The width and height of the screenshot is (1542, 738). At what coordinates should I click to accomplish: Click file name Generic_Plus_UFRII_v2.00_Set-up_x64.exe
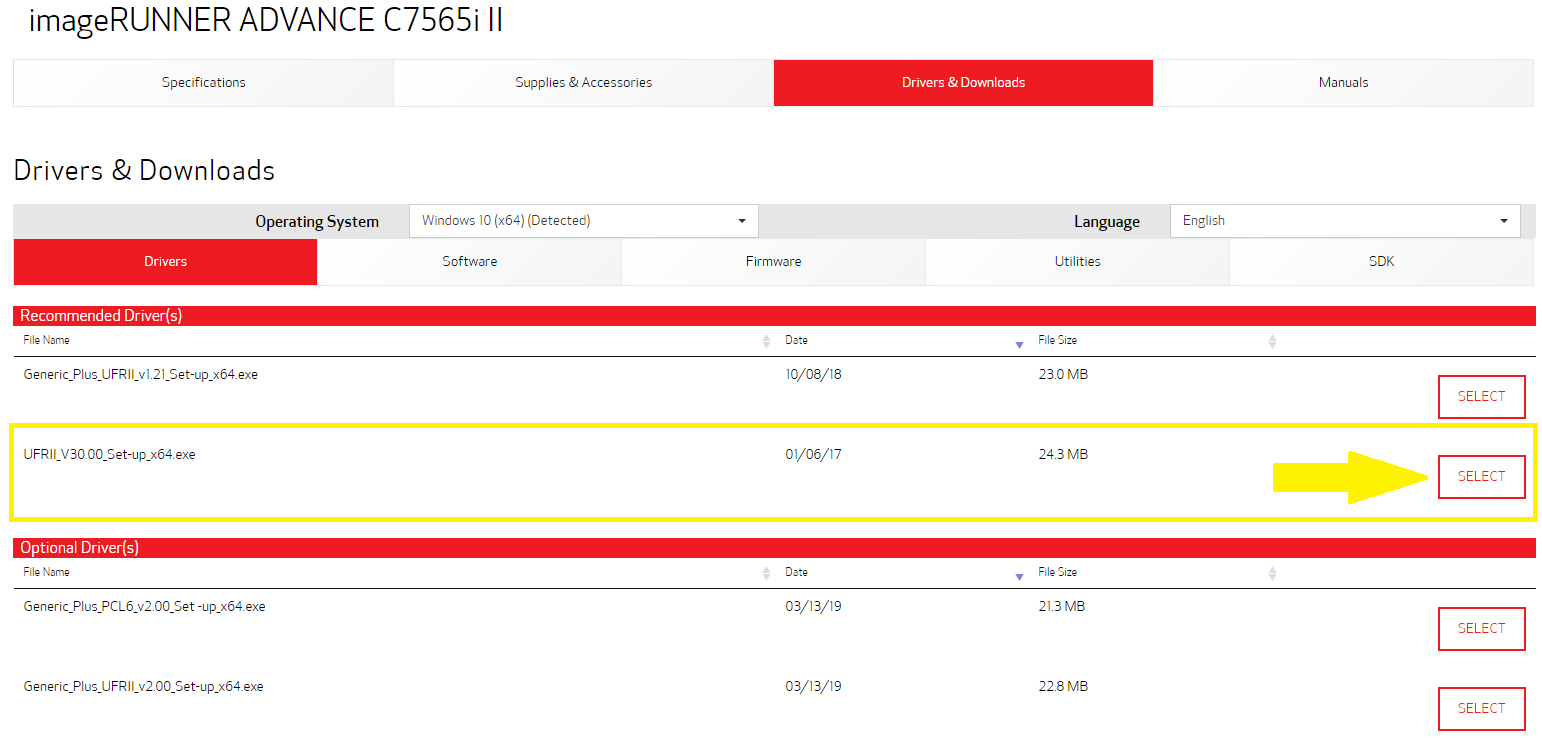click(143, 686)
